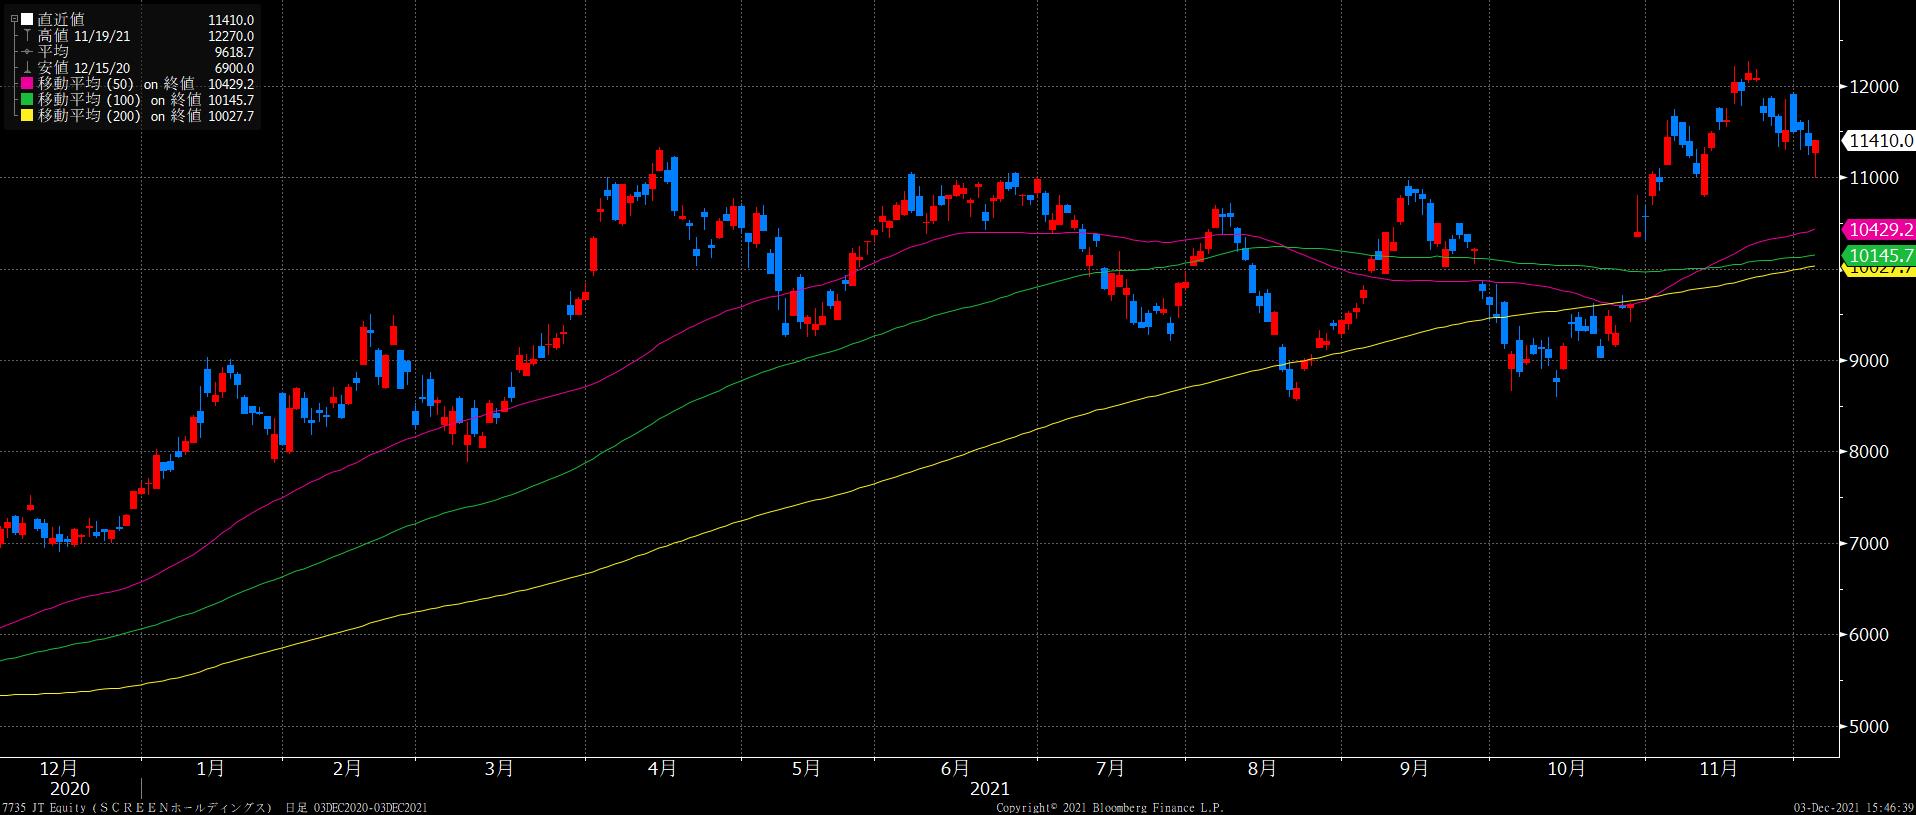
Task: Click the white 11410.0 last price tag
Action: point(1879,142)
